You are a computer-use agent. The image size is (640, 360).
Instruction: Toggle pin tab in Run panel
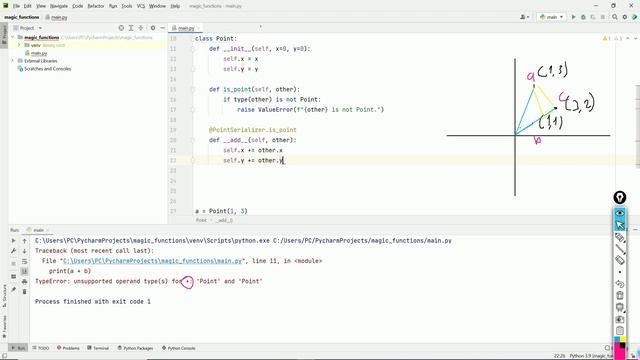pos(13,289)
